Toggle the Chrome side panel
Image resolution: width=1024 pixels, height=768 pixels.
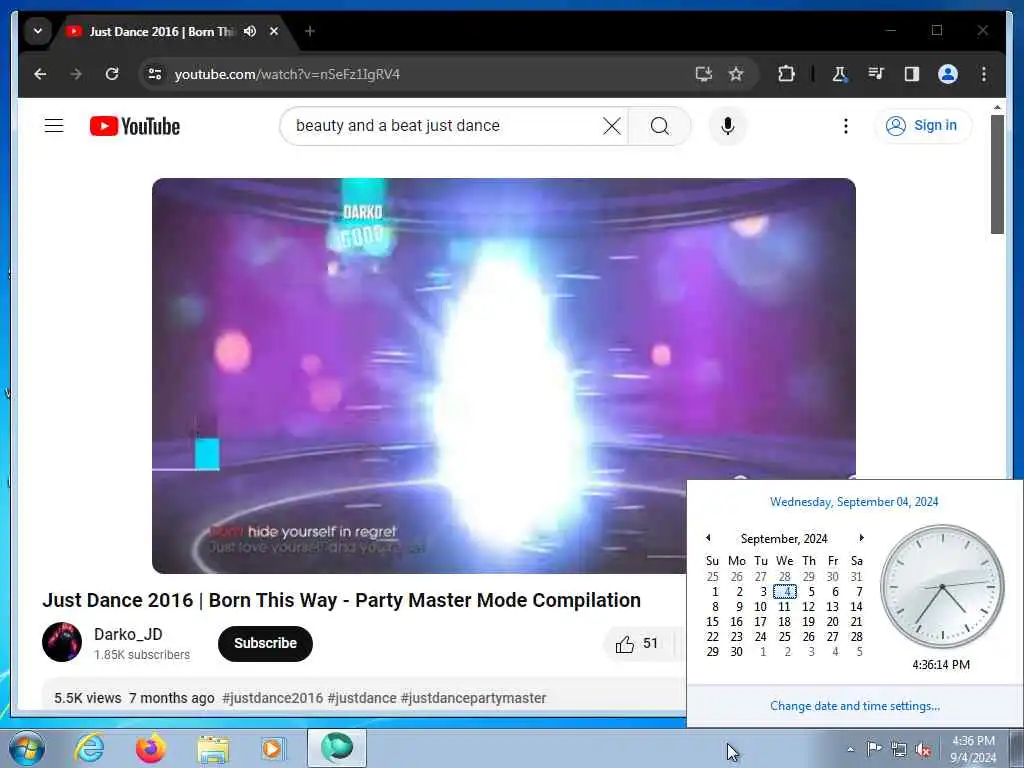(x=912, y=74)
